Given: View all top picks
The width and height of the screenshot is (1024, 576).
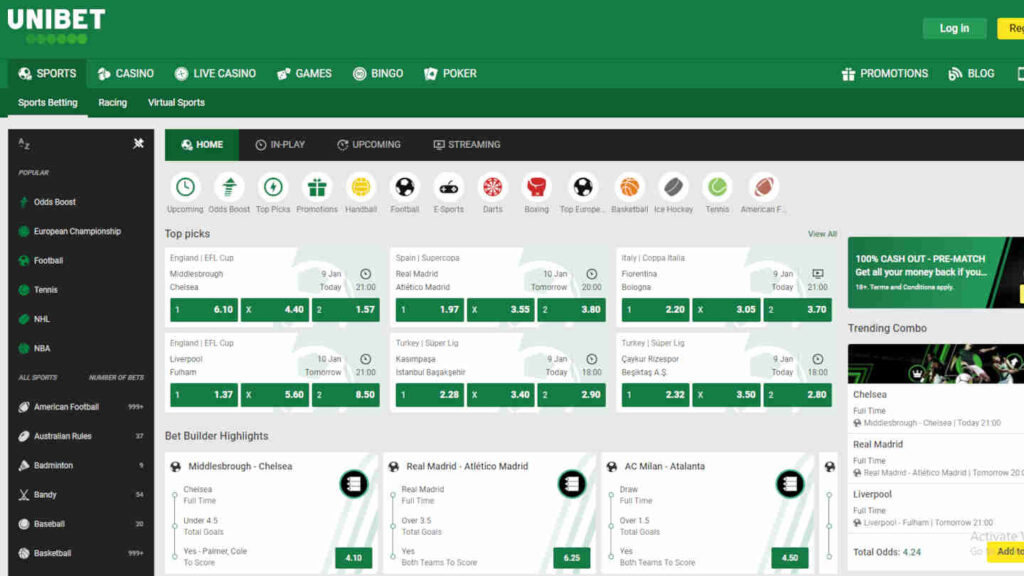Looking at the screenshot, I should (x=822, y=234).
